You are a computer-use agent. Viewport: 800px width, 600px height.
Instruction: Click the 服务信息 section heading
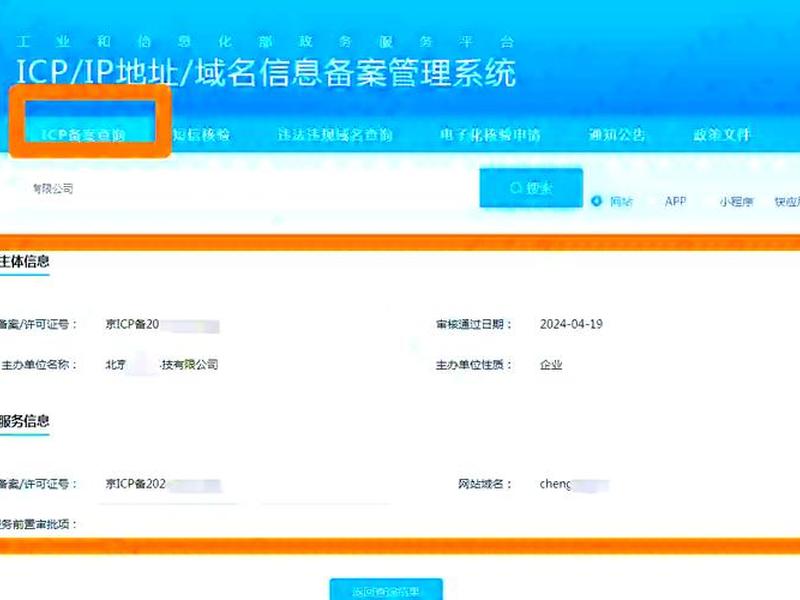coord(24,421)
